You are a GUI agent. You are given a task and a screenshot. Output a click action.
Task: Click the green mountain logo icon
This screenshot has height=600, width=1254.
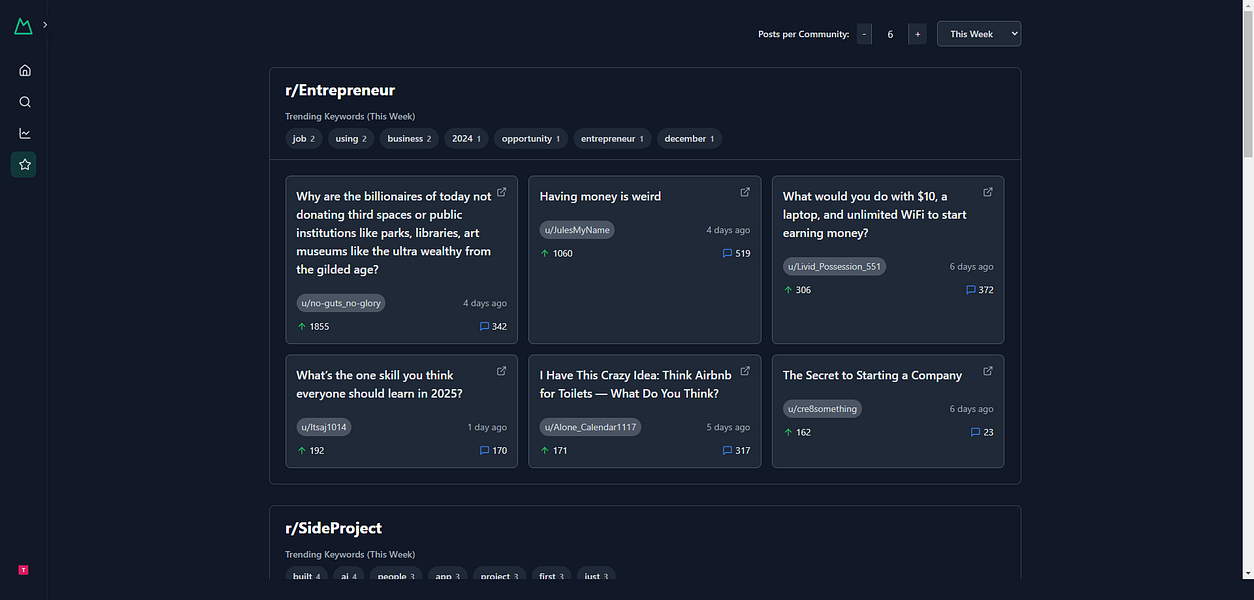tap(23, 26)
